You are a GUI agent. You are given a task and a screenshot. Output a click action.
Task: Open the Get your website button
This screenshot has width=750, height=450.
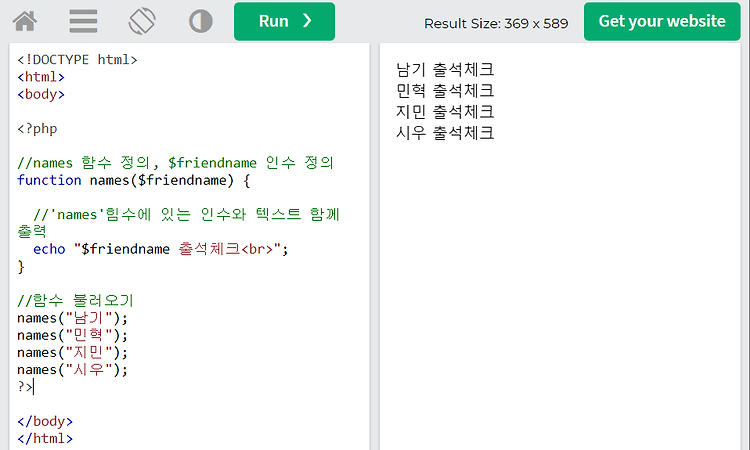click(x=662, y=22)
